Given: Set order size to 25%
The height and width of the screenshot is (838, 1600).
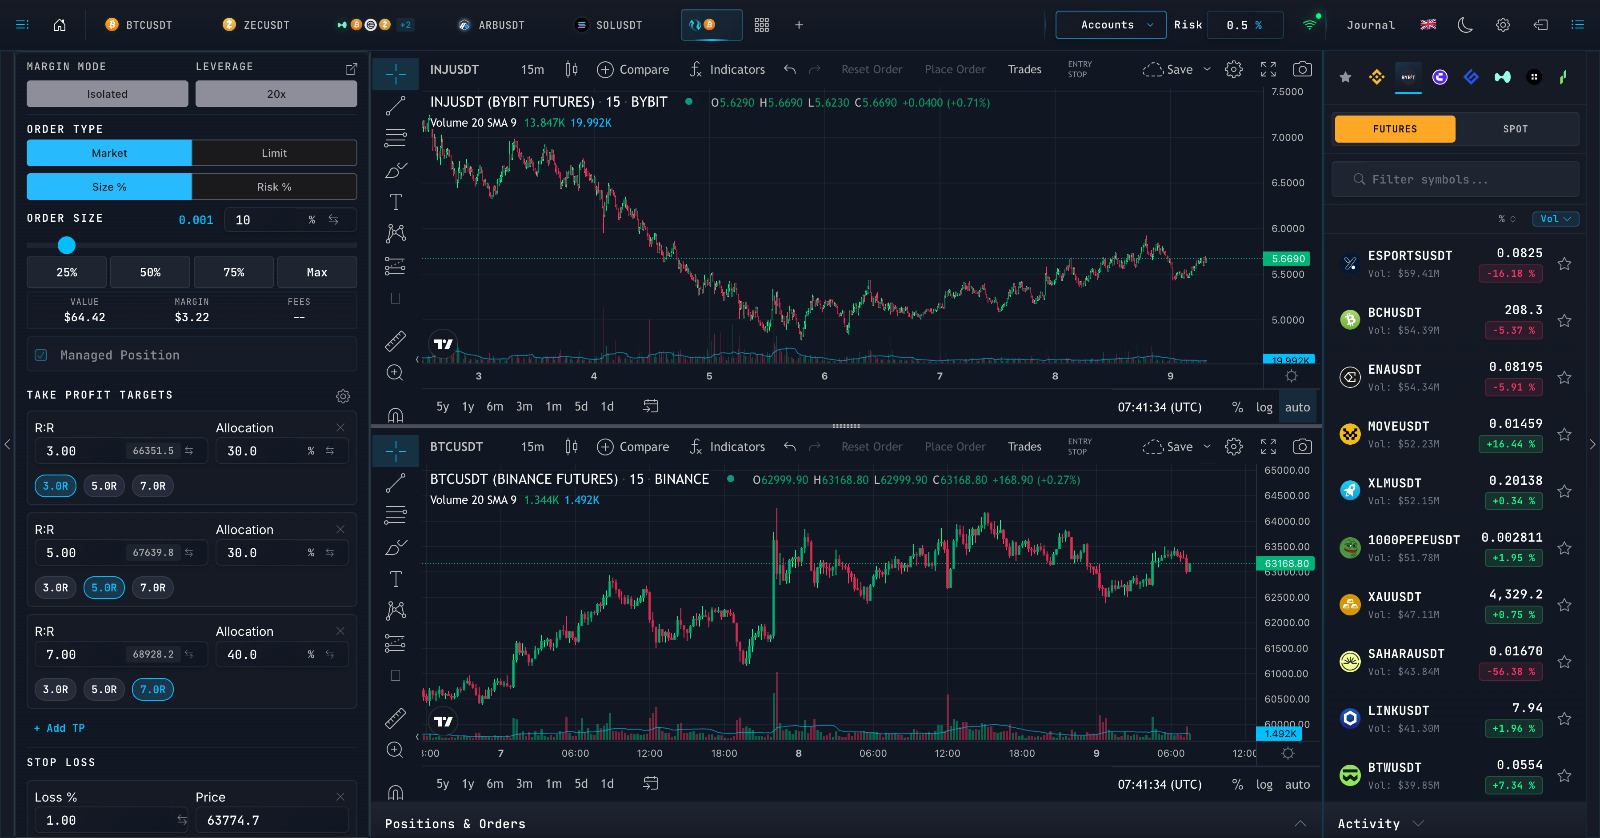Looking at the screenshot, I should point(67,272).
